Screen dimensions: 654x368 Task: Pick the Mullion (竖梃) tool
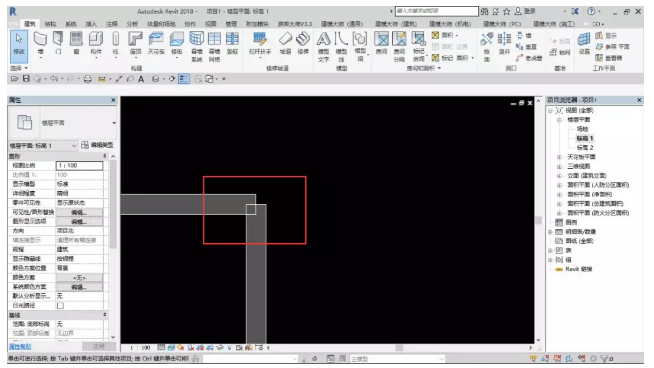(x=232, y=43)
